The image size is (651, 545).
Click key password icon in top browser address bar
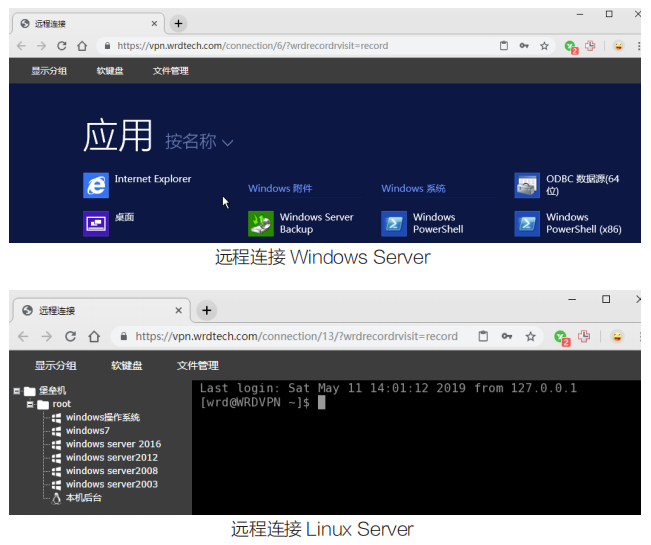tap(524, 46)
